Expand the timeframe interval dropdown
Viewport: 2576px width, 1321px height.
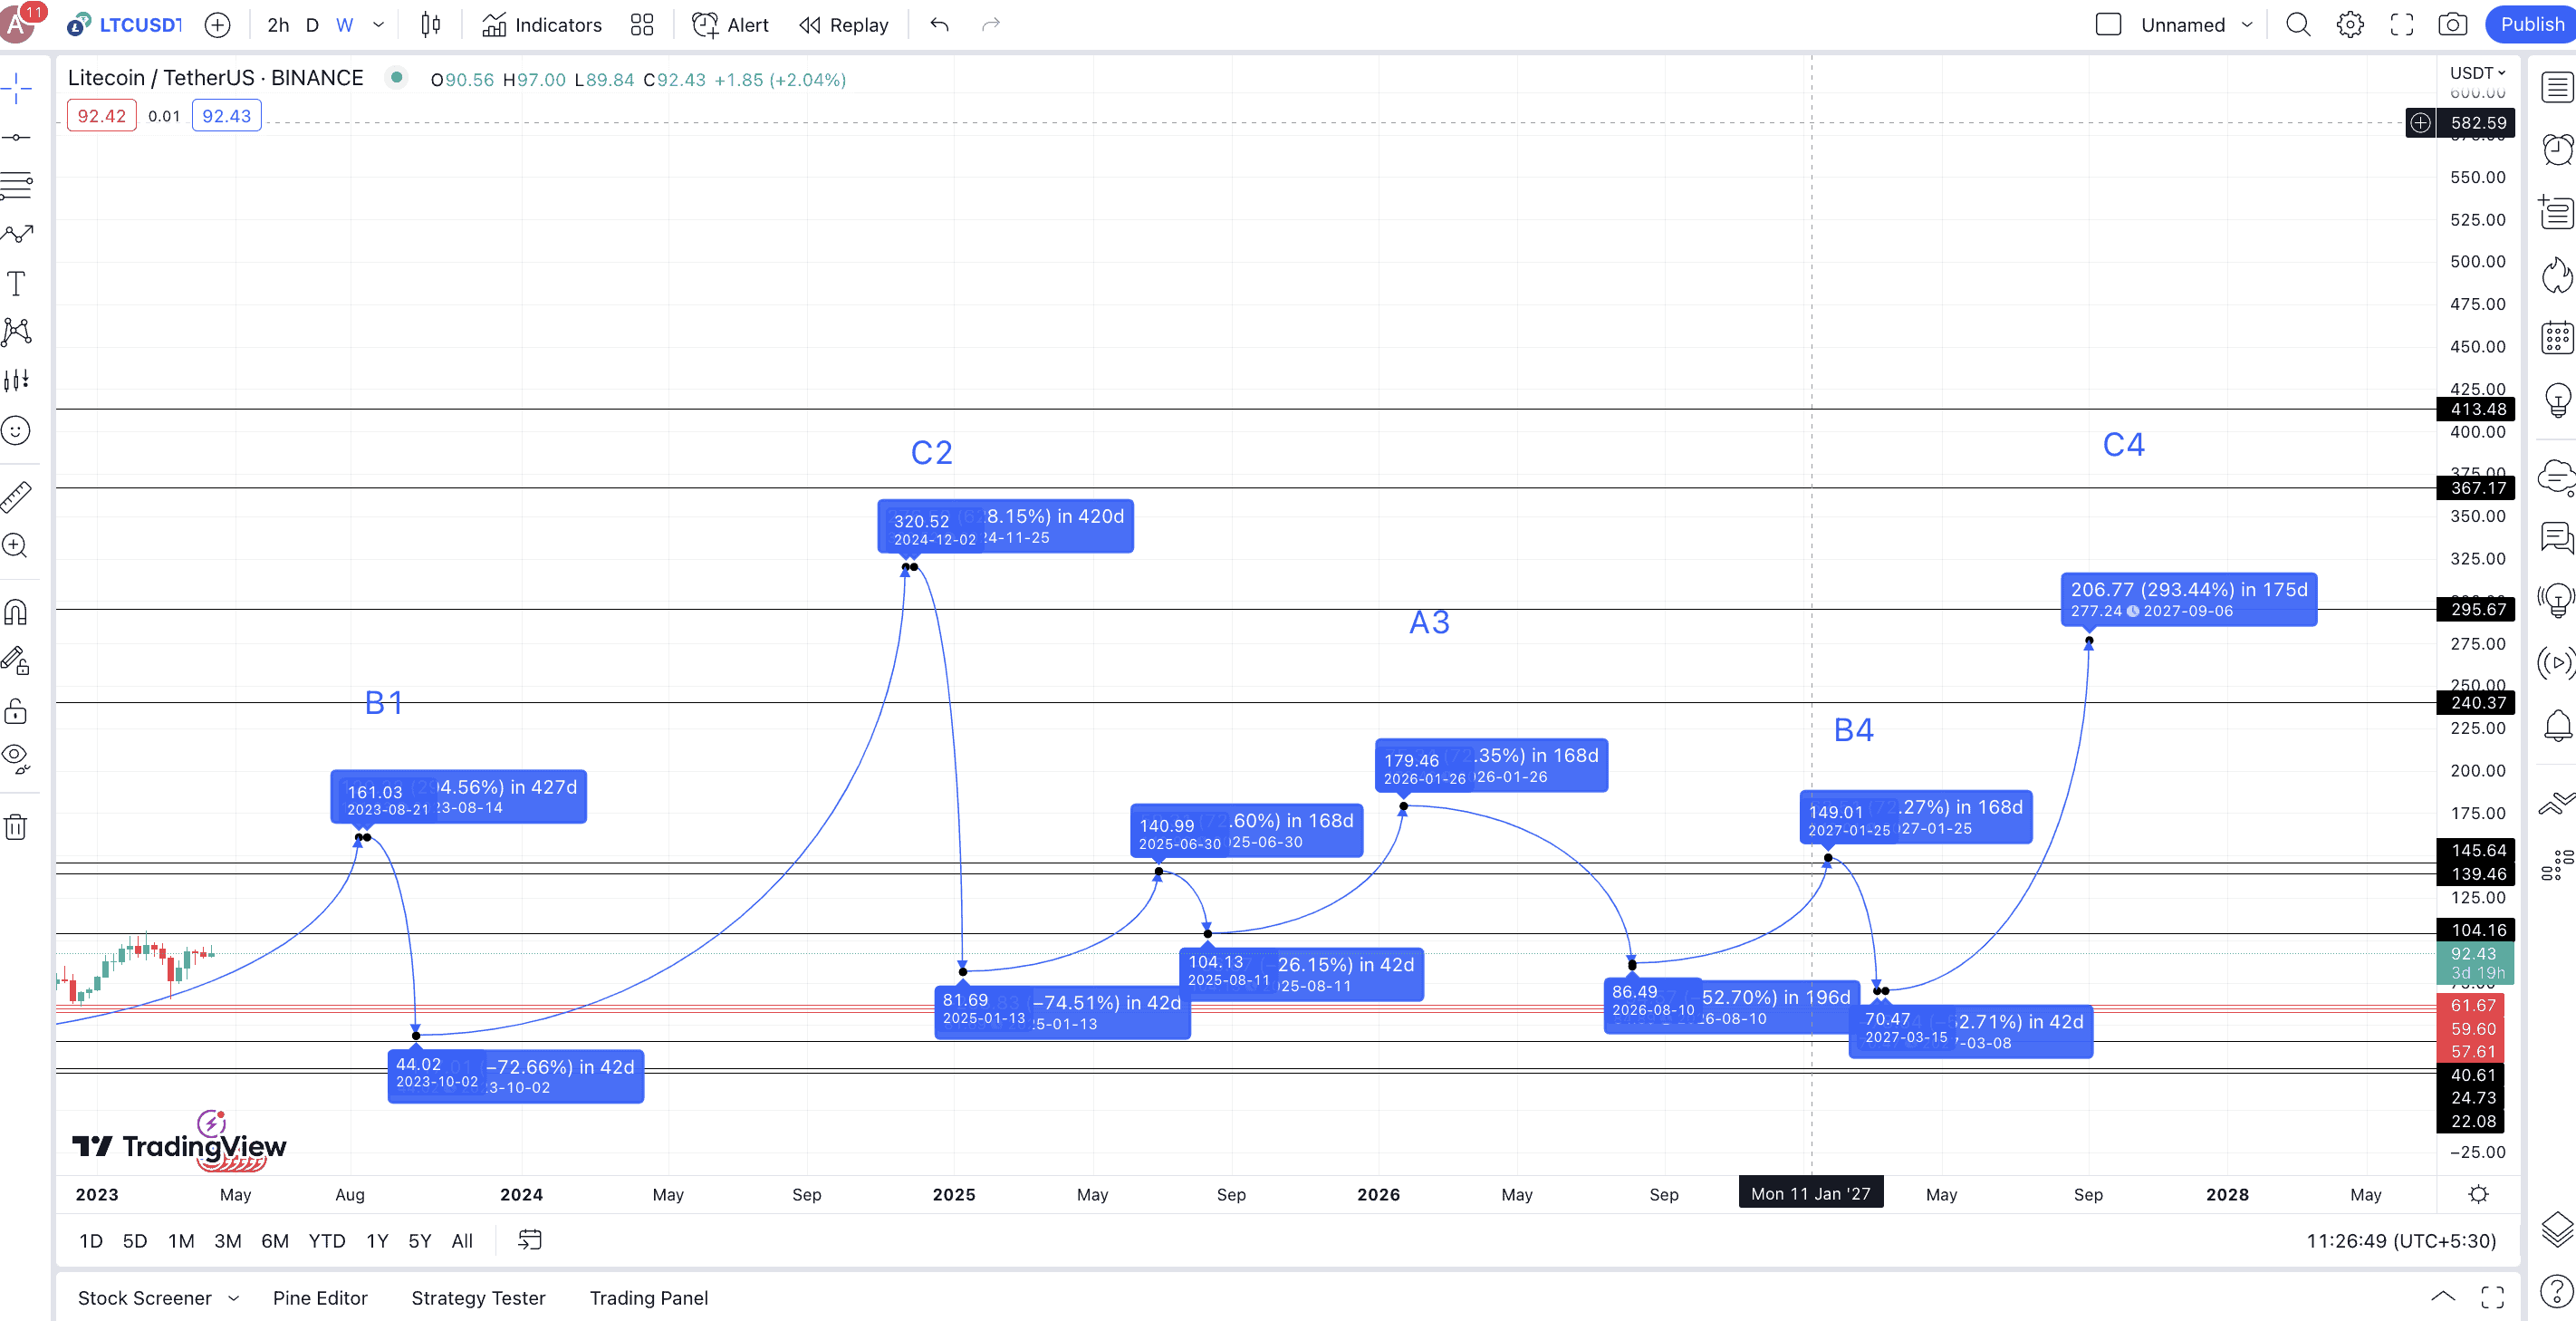[378, 25]
